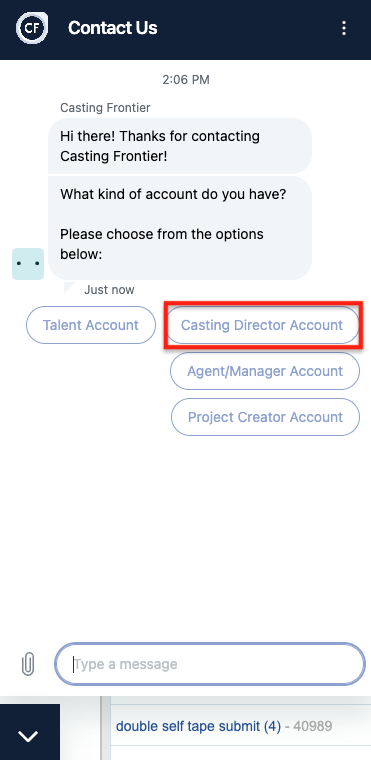Focus the Type a message field
Image resolution: width=371 pixels, height=760 pixels.
coord(210,664)
